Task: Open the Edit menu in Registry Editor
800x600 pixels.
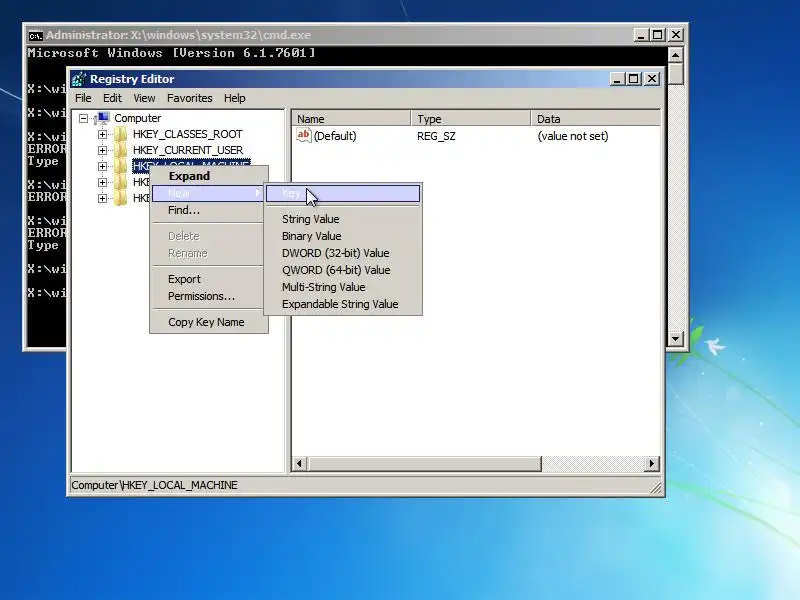Action: 112,98
